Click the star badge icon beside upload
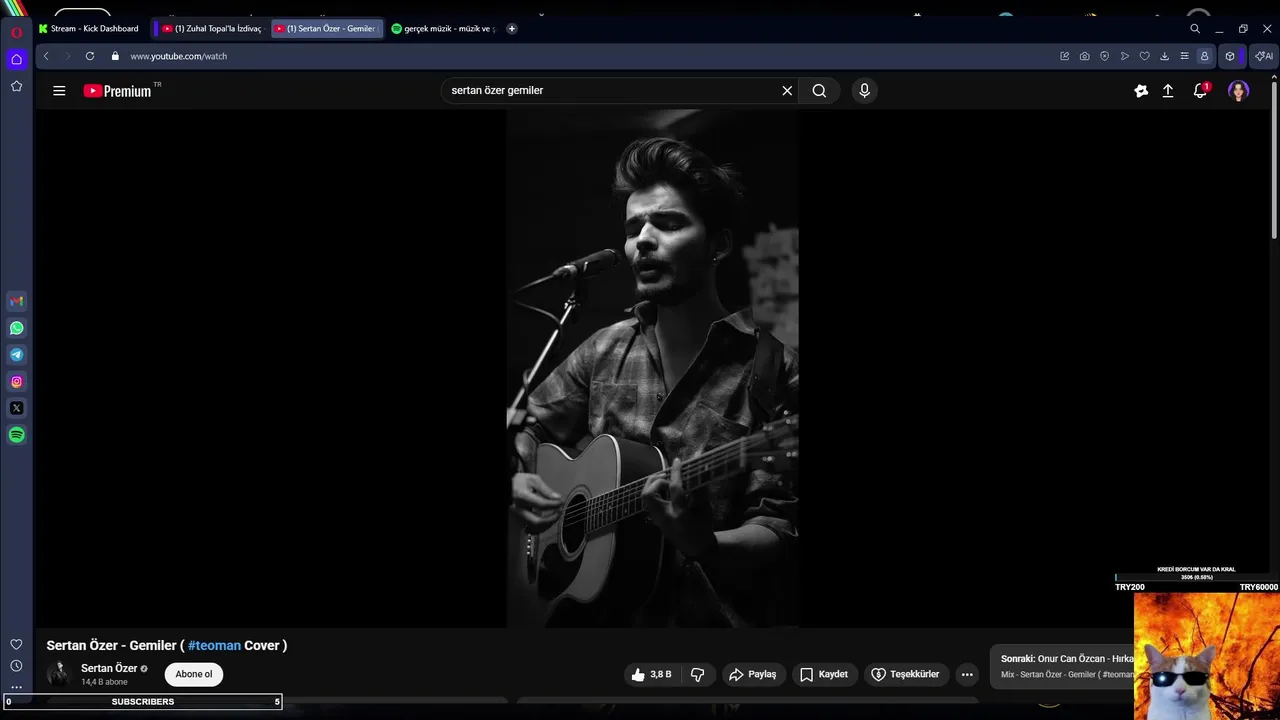Screen dimensions: 1280x720 (1141, 91)
